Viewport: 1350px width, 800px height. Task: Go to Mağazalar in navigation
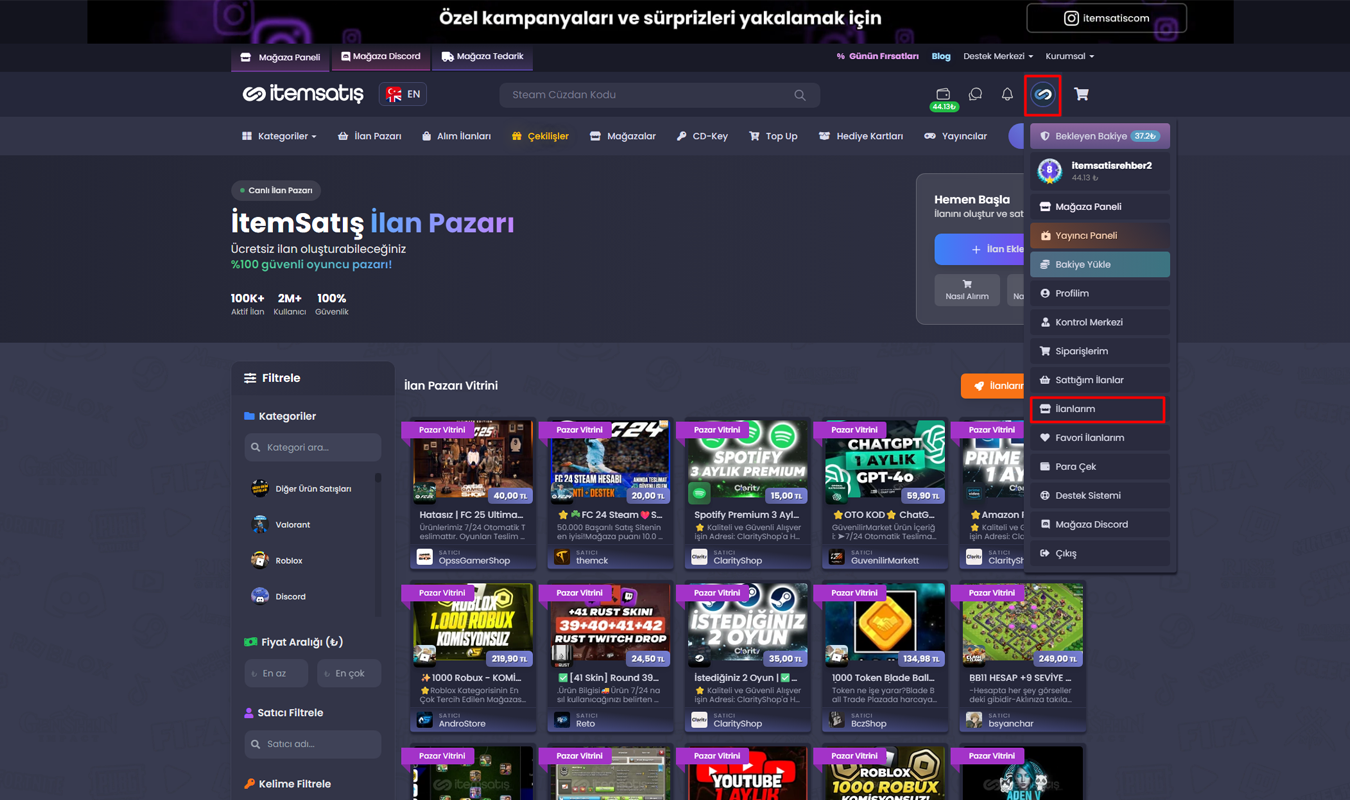click(623, 136)
